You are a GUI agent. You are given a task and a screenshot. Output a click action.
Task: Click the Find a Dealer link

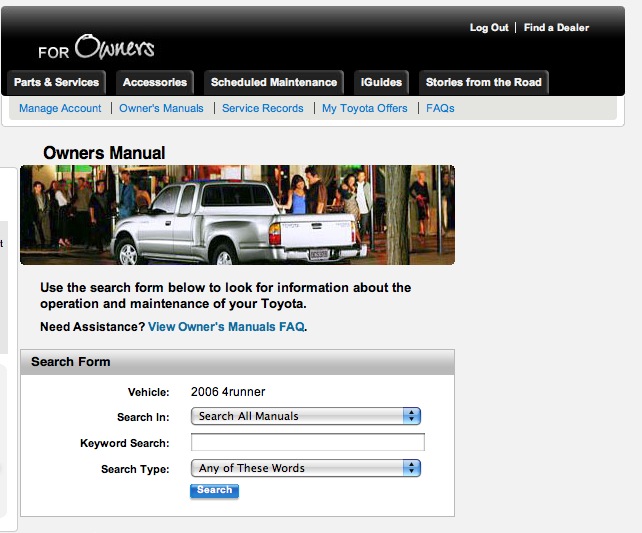click(x=556, y=27)
